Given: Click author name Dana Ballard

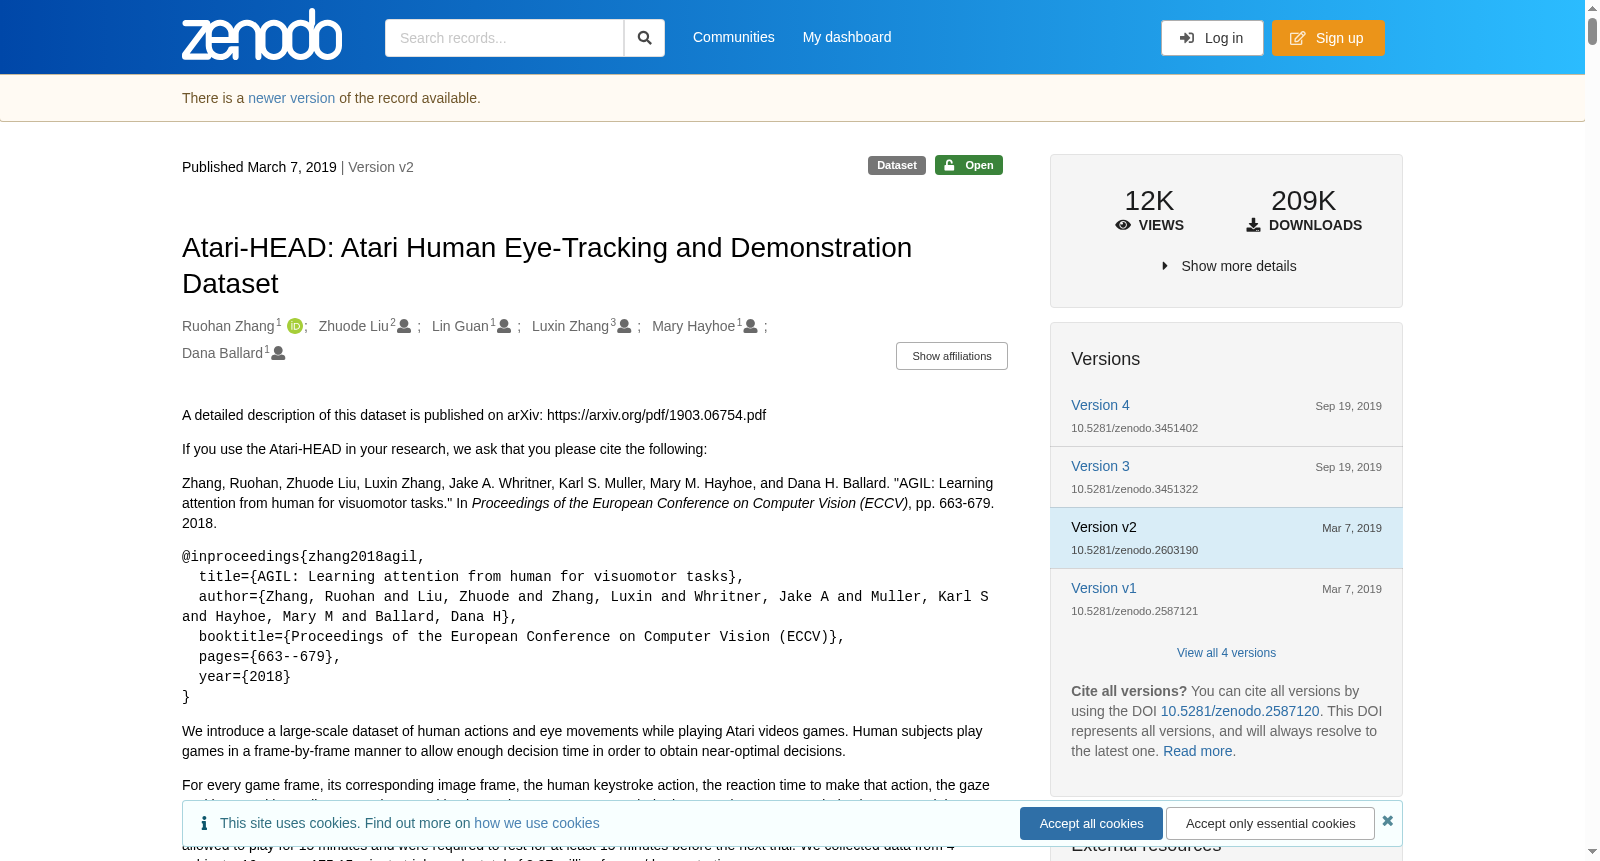Looking at the screenshot, I should point(222,353).
